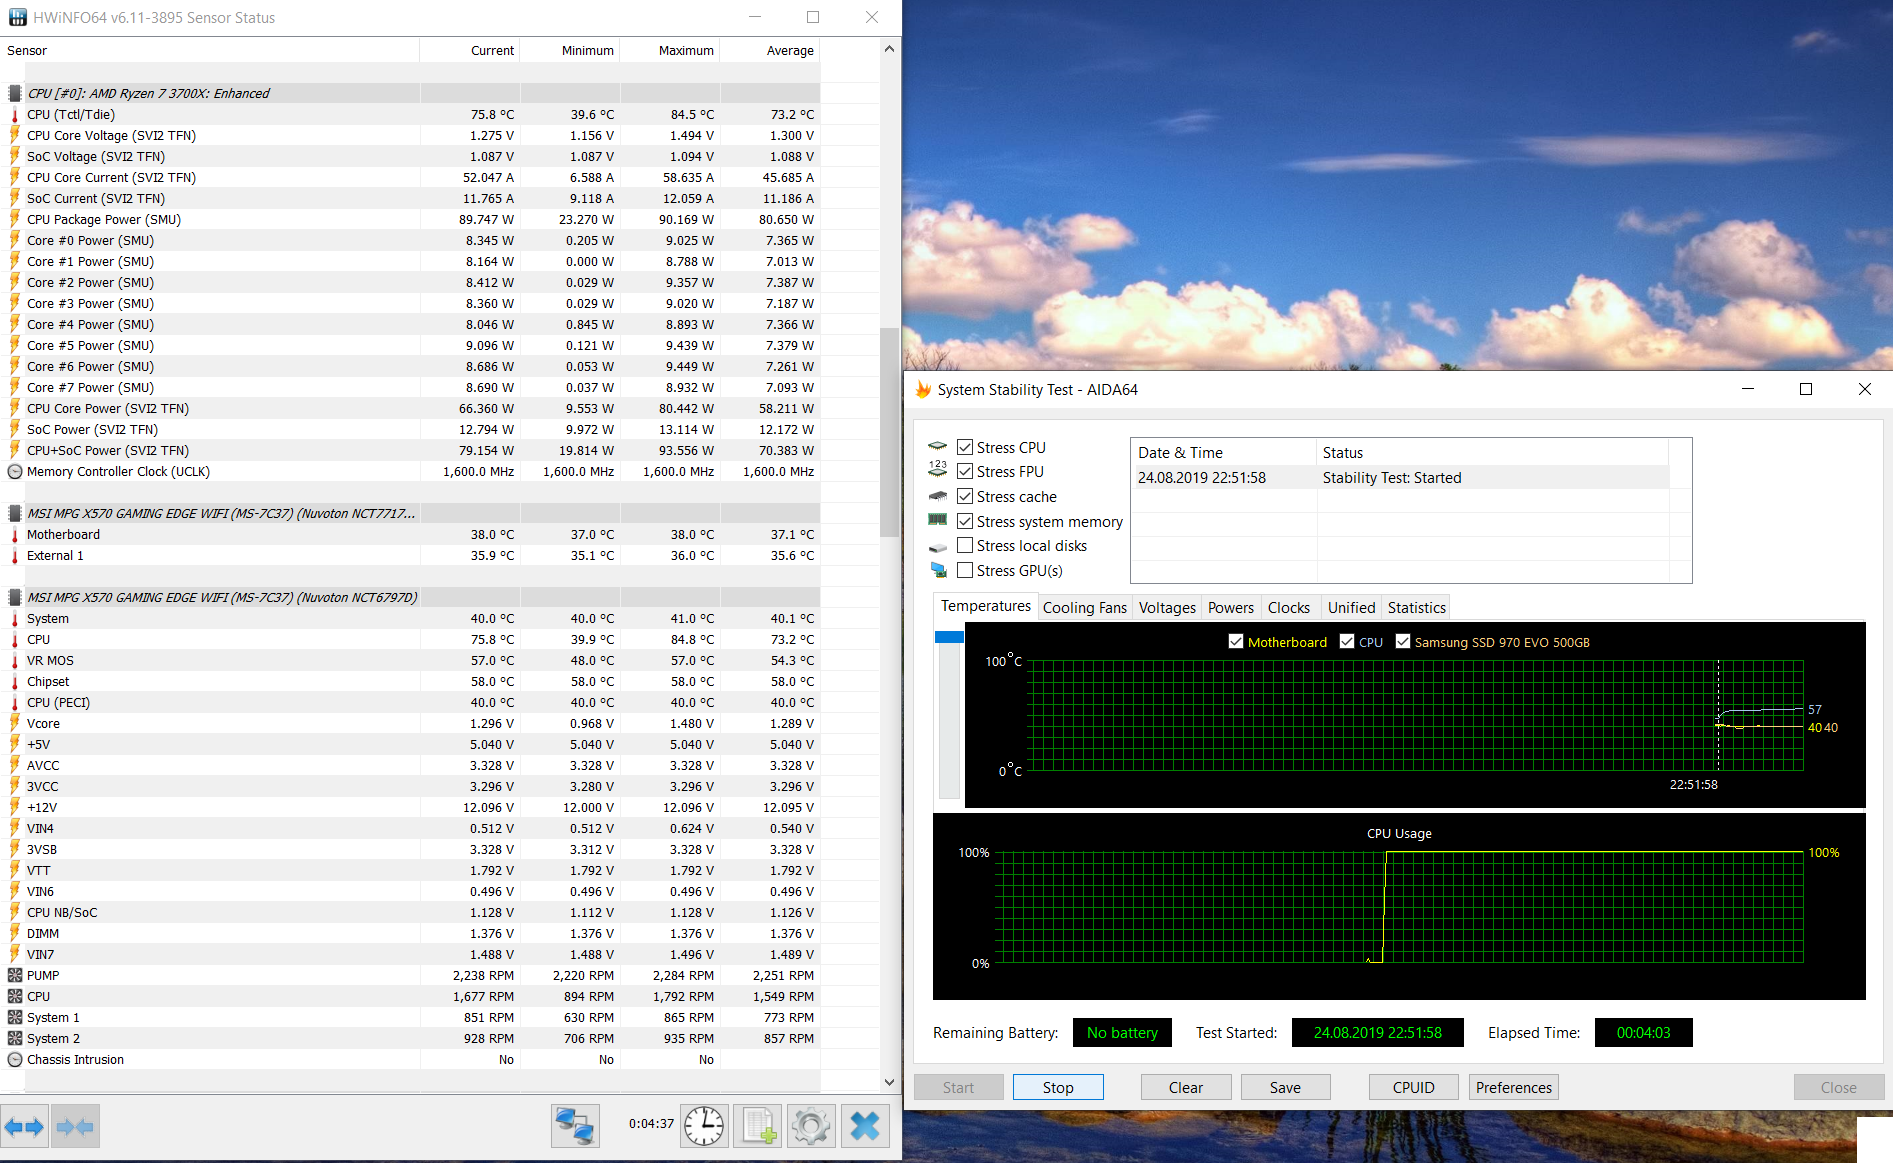Open the Powers tab

[1231, 607]
